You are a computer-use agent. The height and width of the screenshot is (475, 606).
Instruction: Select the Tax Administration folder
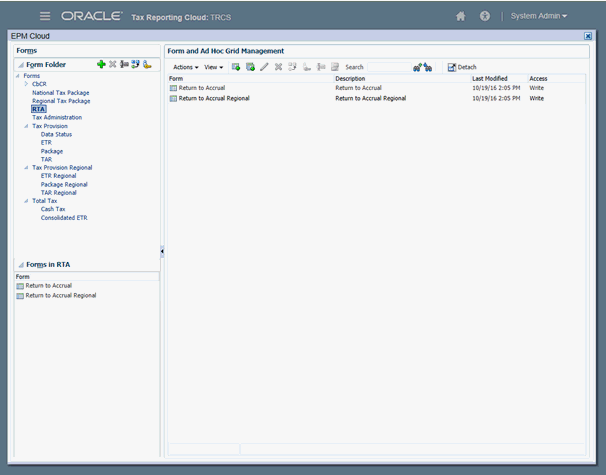point(57,117)
